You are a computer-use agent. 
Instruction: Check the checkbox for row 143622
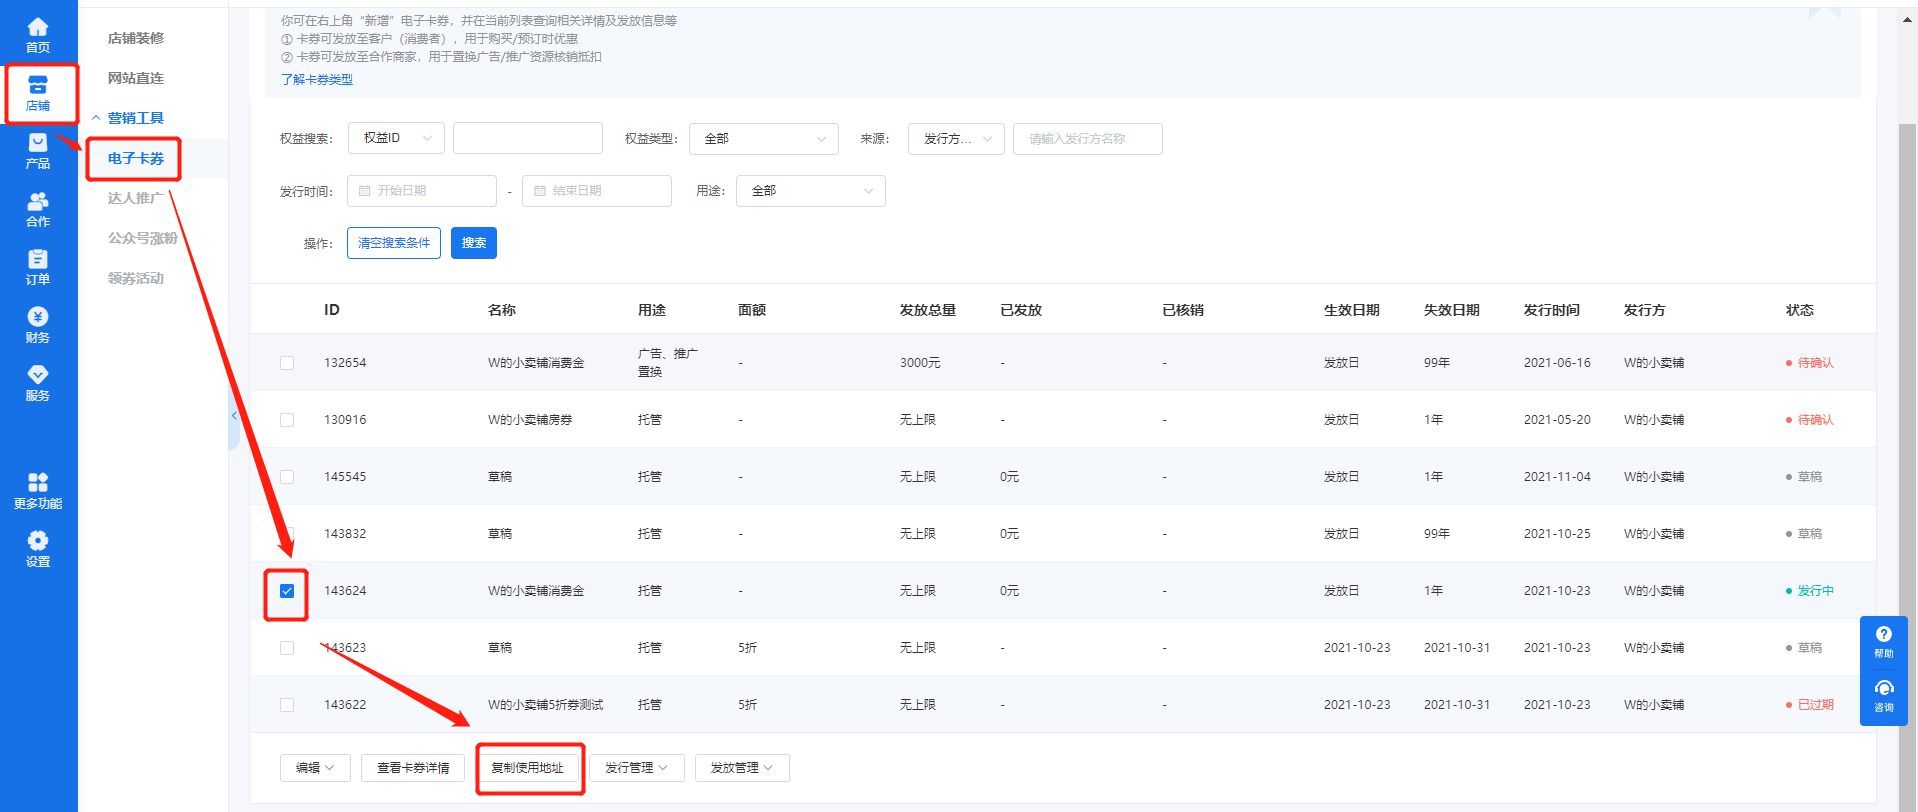click(x=287, y=705)
